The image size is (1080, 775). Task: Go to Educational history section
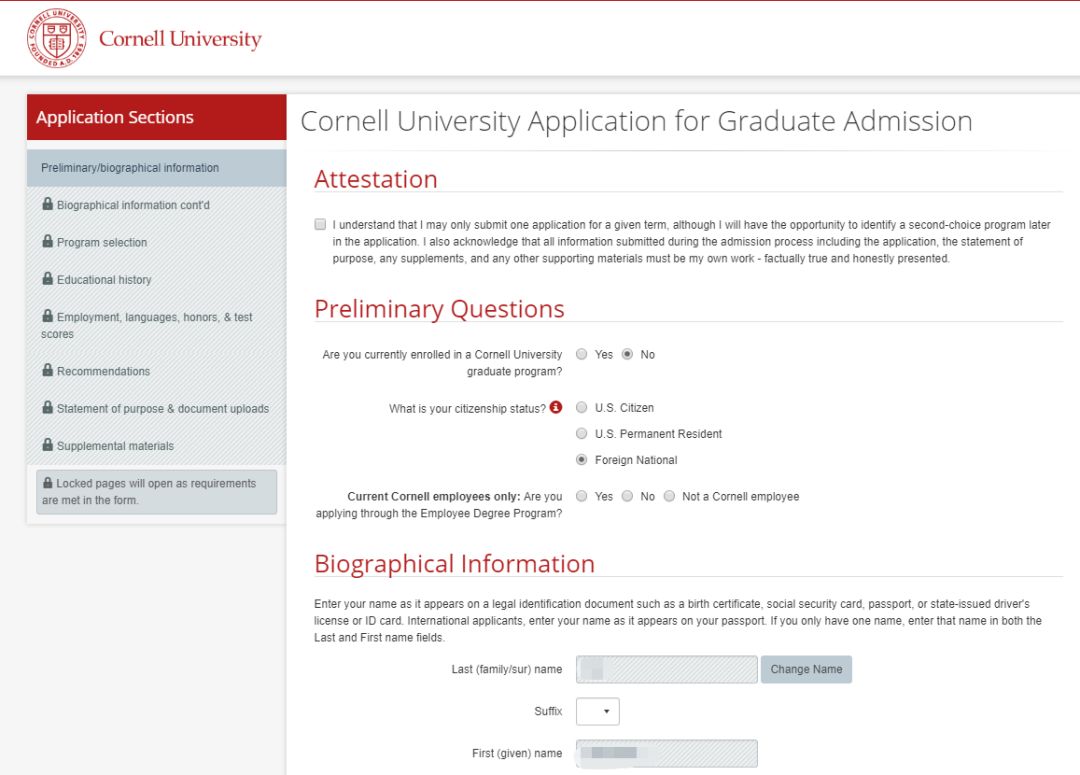(156, 280)
